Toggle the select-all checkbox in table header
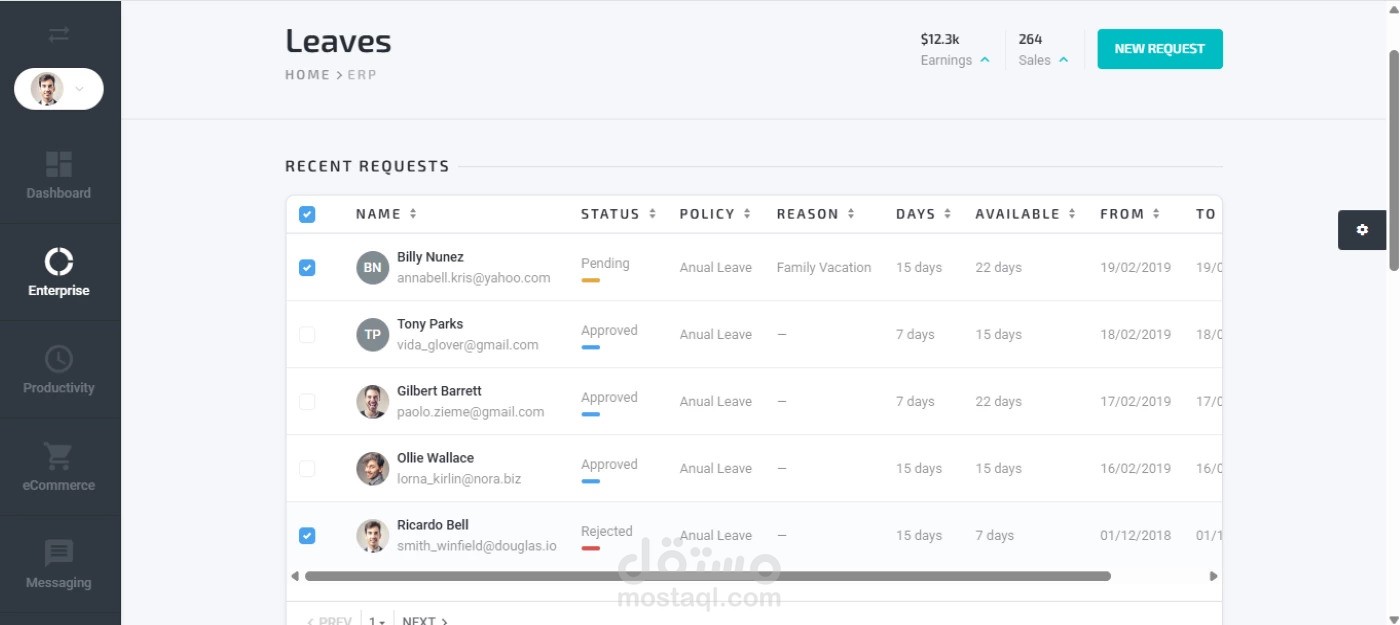 pos(307,214)
